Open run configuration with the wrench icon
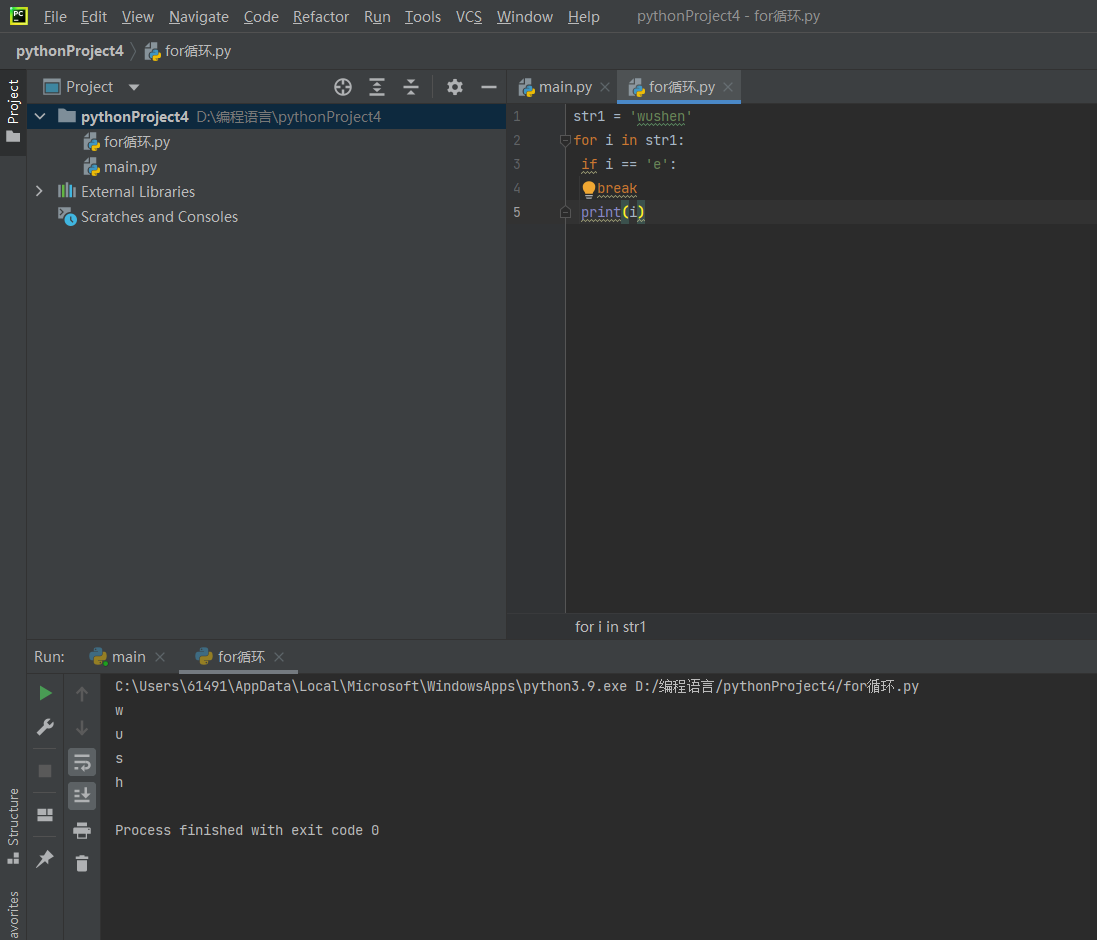 (x=45, y=727)
